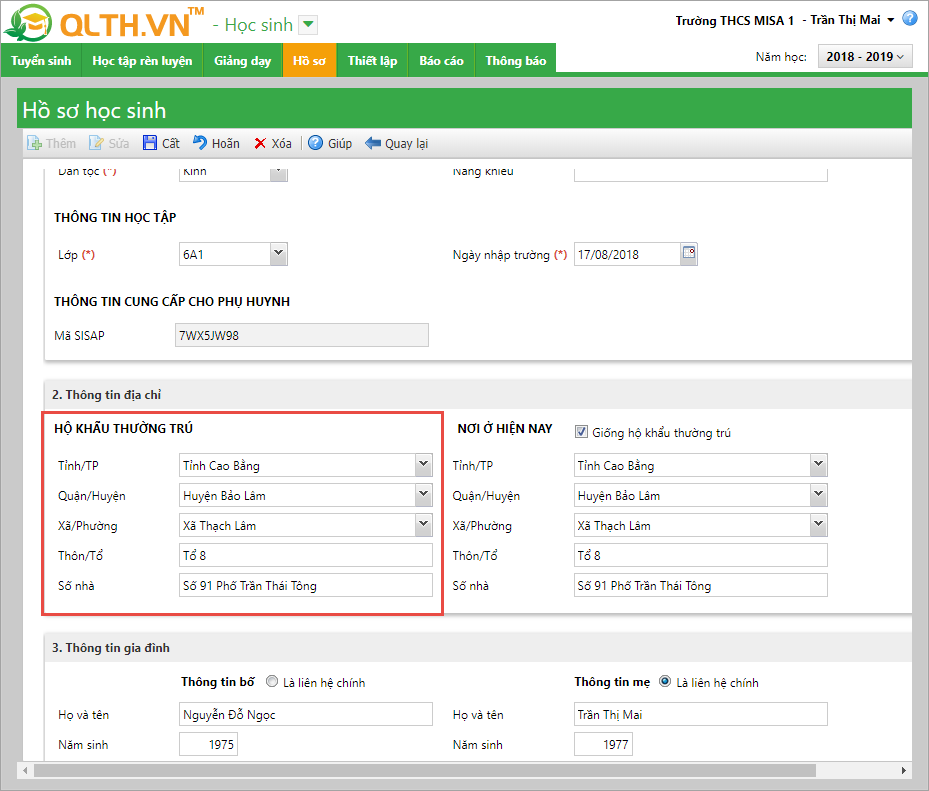Uncheck Giống hộ khẩu thường trú checkbox
929x791 pixels.
(x=581, y=433)
